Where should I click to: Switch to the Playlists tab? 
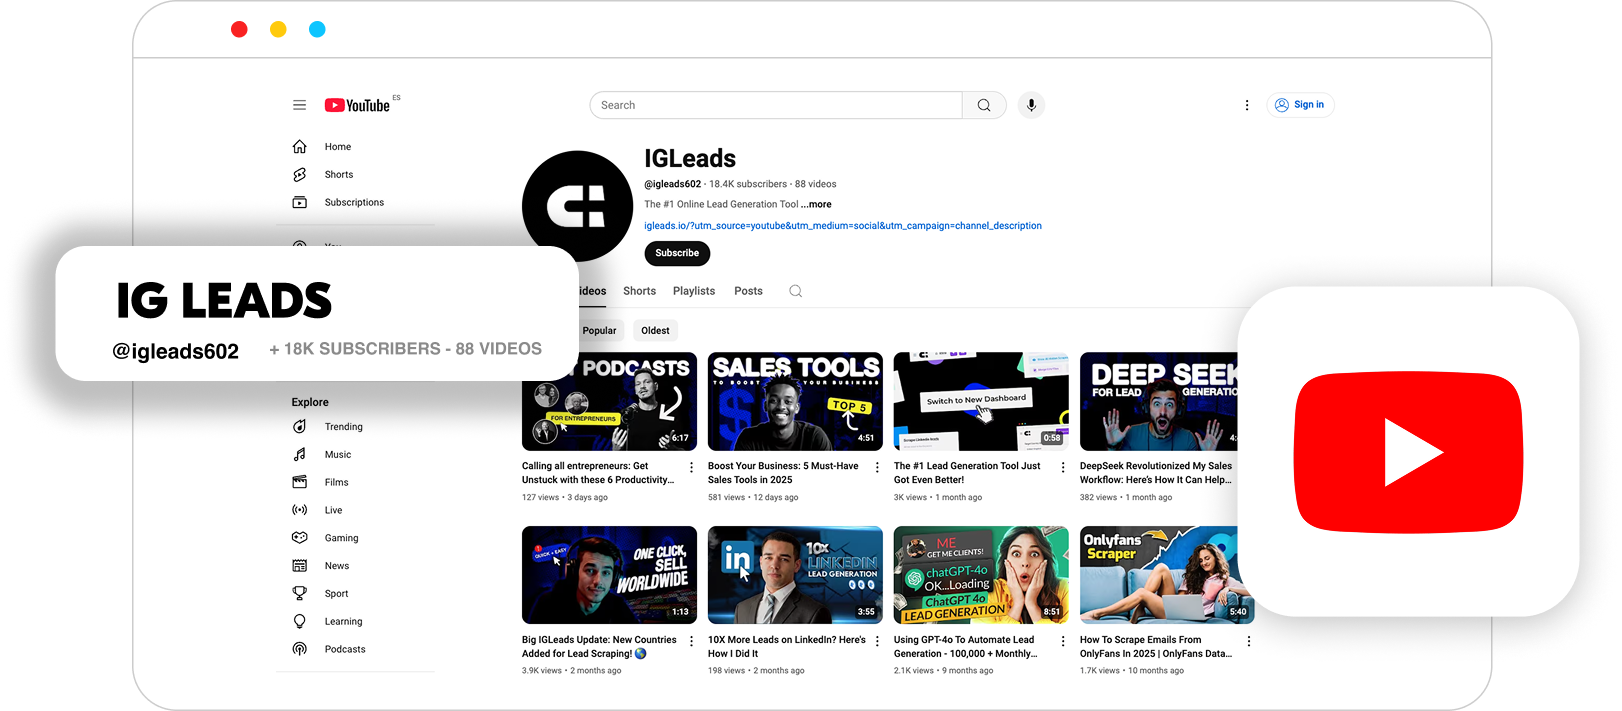point(694,291)
